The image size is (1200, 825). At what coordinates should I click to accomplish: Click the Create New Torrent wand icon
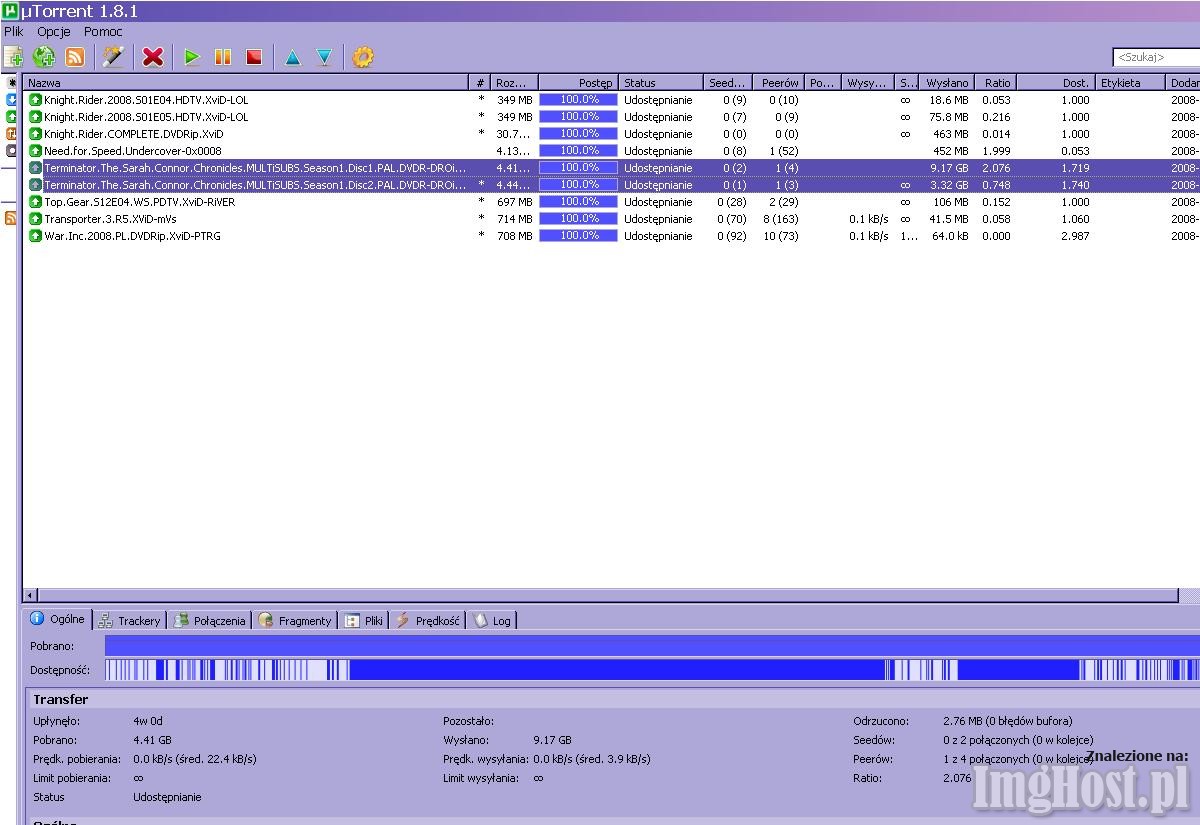[x=114, y=57]
